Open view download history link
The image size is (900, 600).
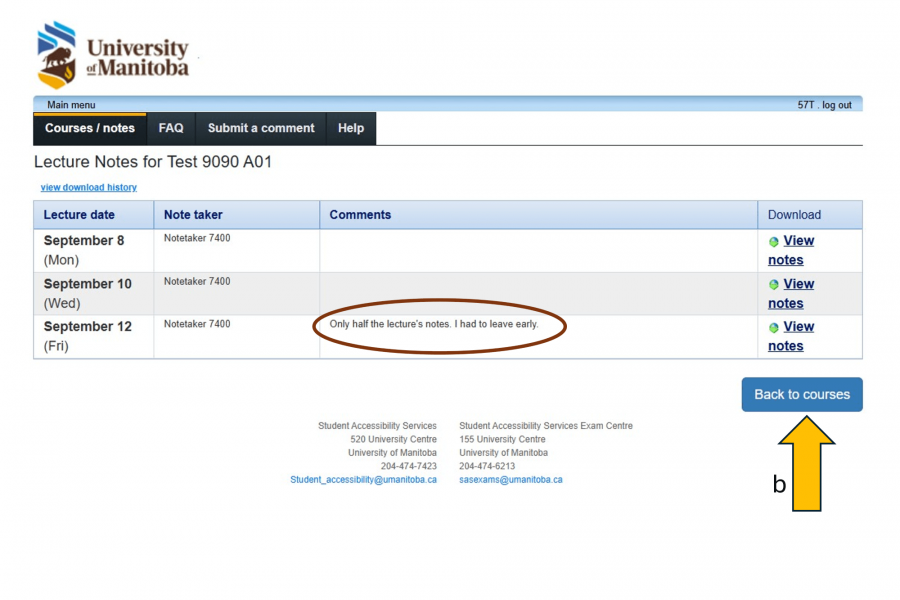pyautogui.click(x=89, y=187)
